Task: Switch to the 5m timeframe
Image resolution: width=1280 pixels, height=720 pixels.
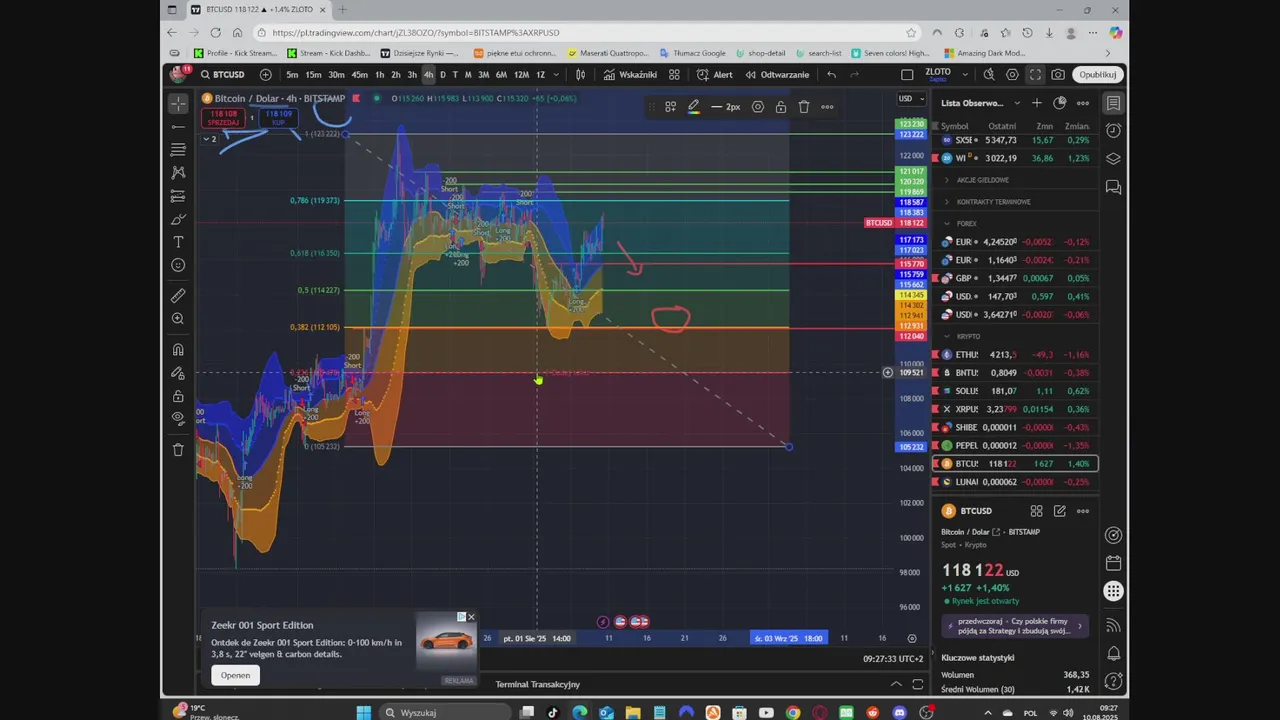Action: click(x=292, y=75)
